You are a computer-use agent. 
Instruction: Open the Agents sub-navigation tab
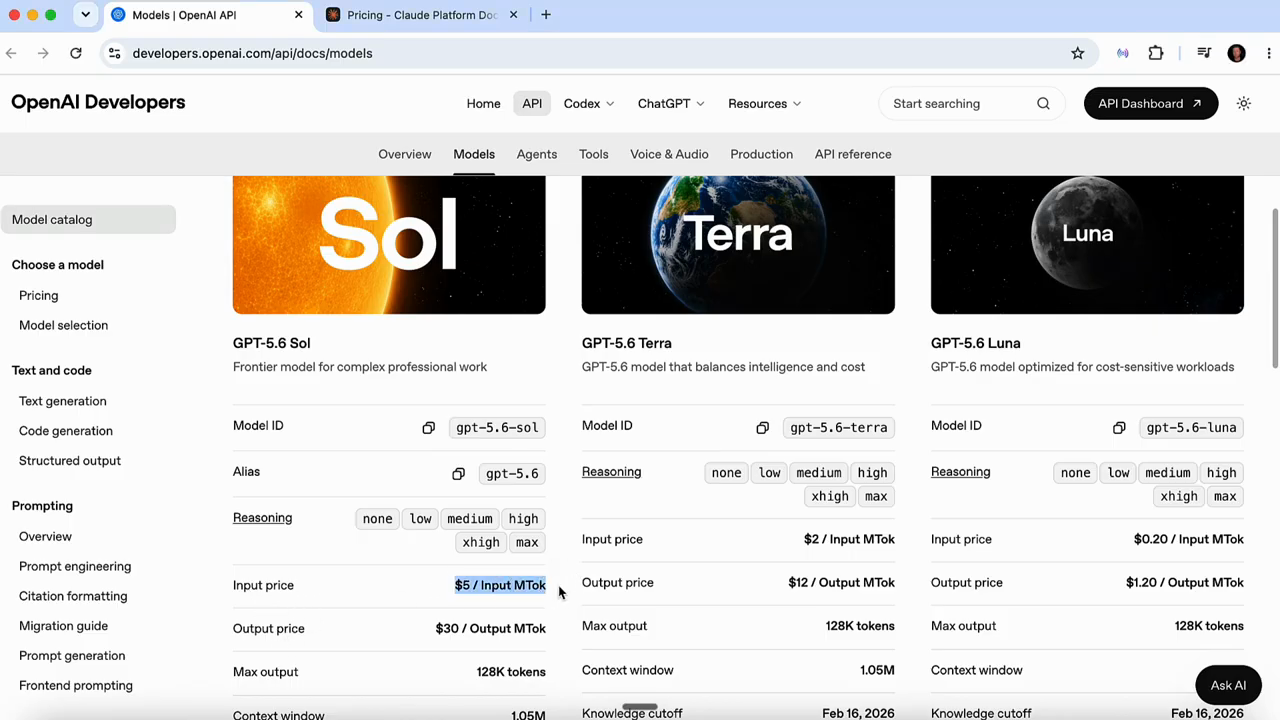click(x=537, y=154)
